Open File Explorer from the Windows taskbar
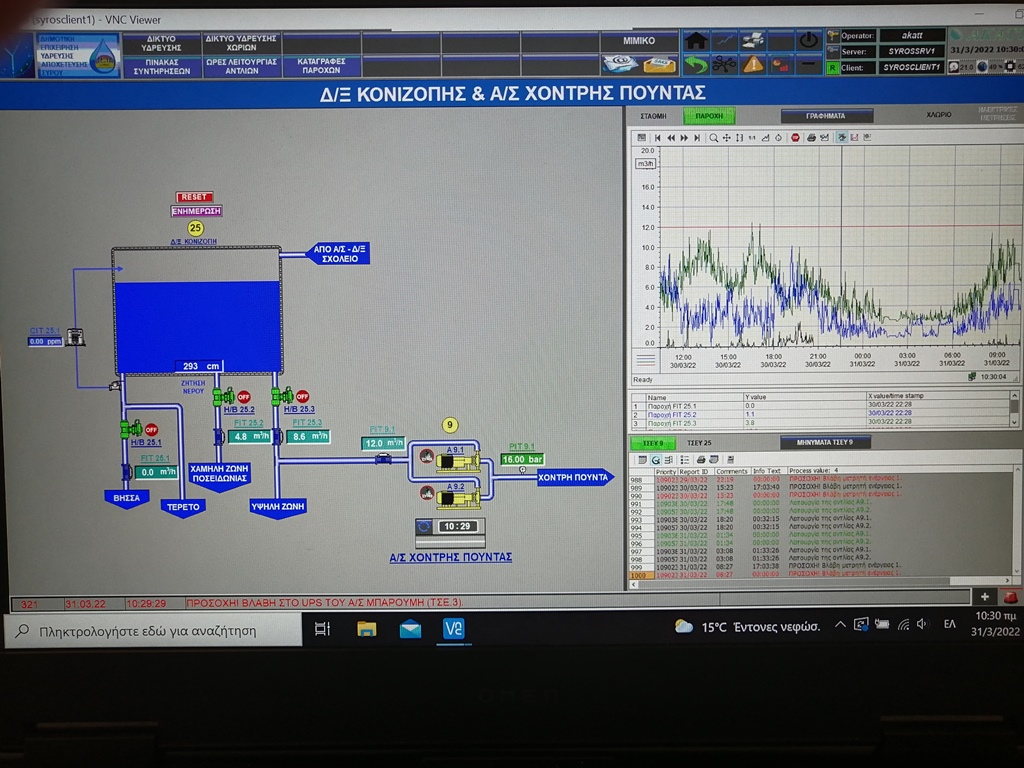Image resolution: width=1024 pixels, height=768 pixels. pos(366,629)
